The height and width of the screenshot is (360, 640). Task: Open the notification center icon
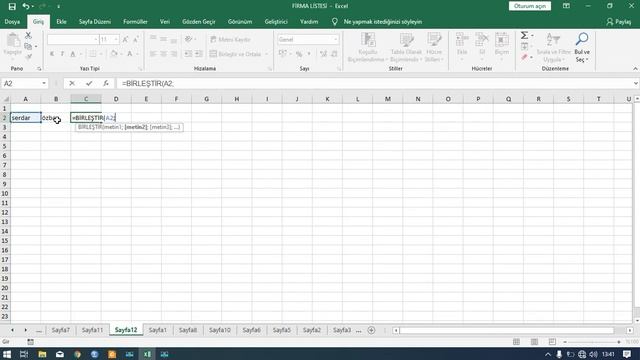click(627, 354)
